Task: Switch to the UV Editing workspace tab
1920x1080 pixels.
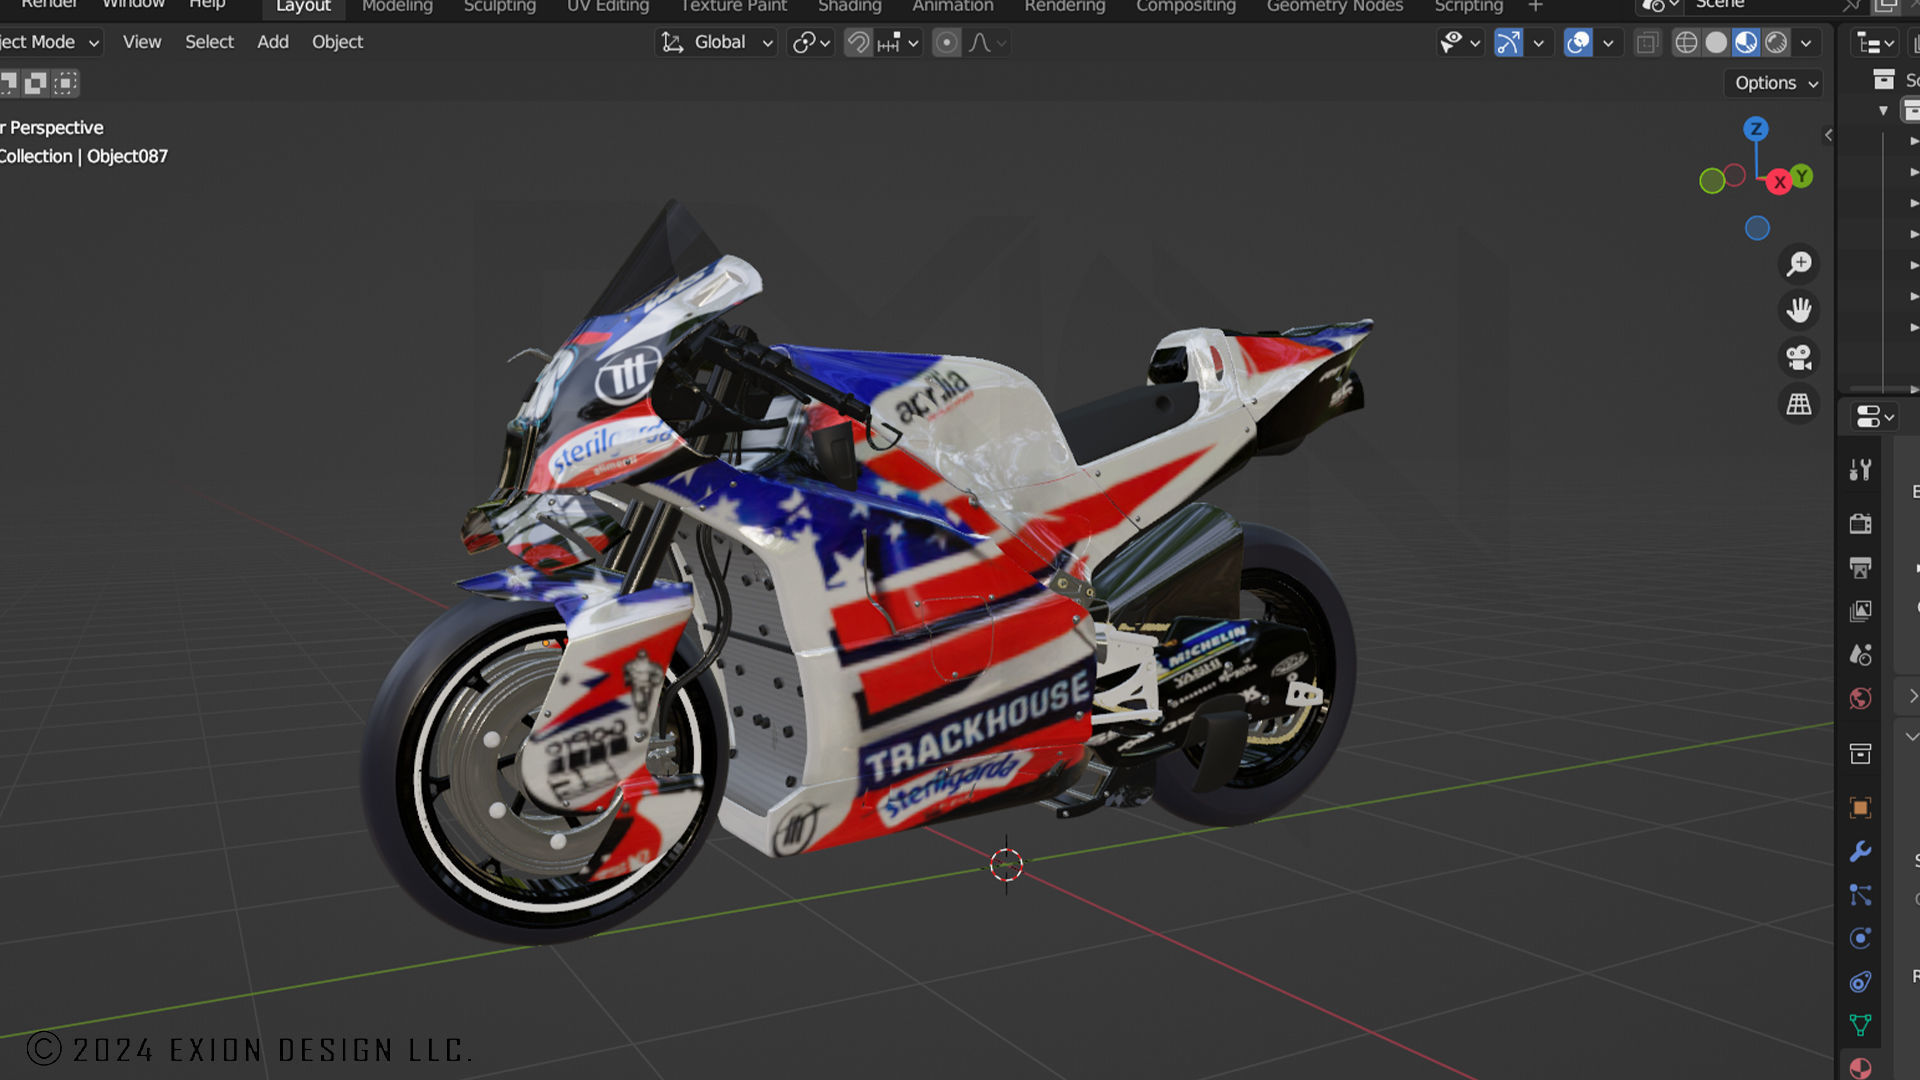Action: coord(608,6)
